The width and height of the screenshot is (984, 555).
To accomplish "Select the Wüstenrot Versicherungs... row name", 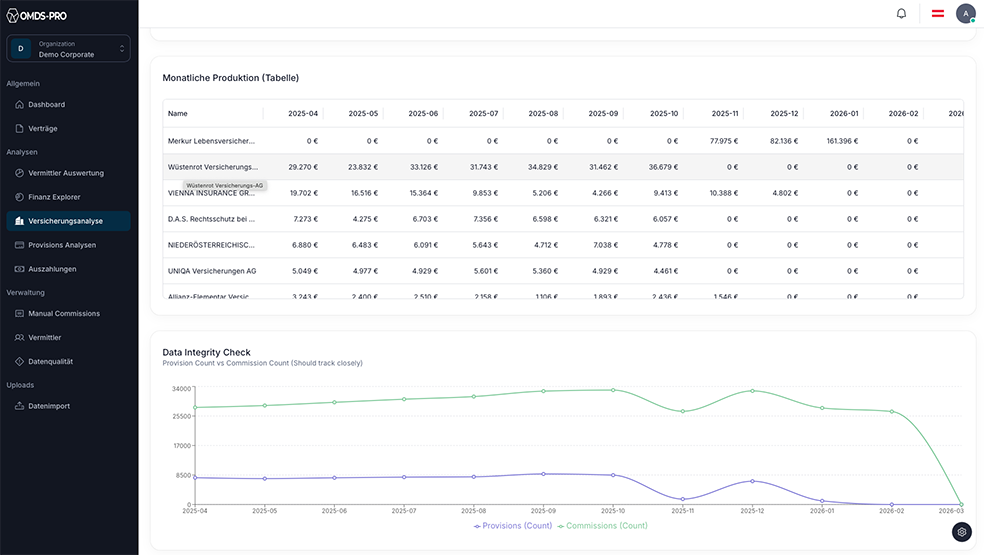I will [x=213, y=167].
